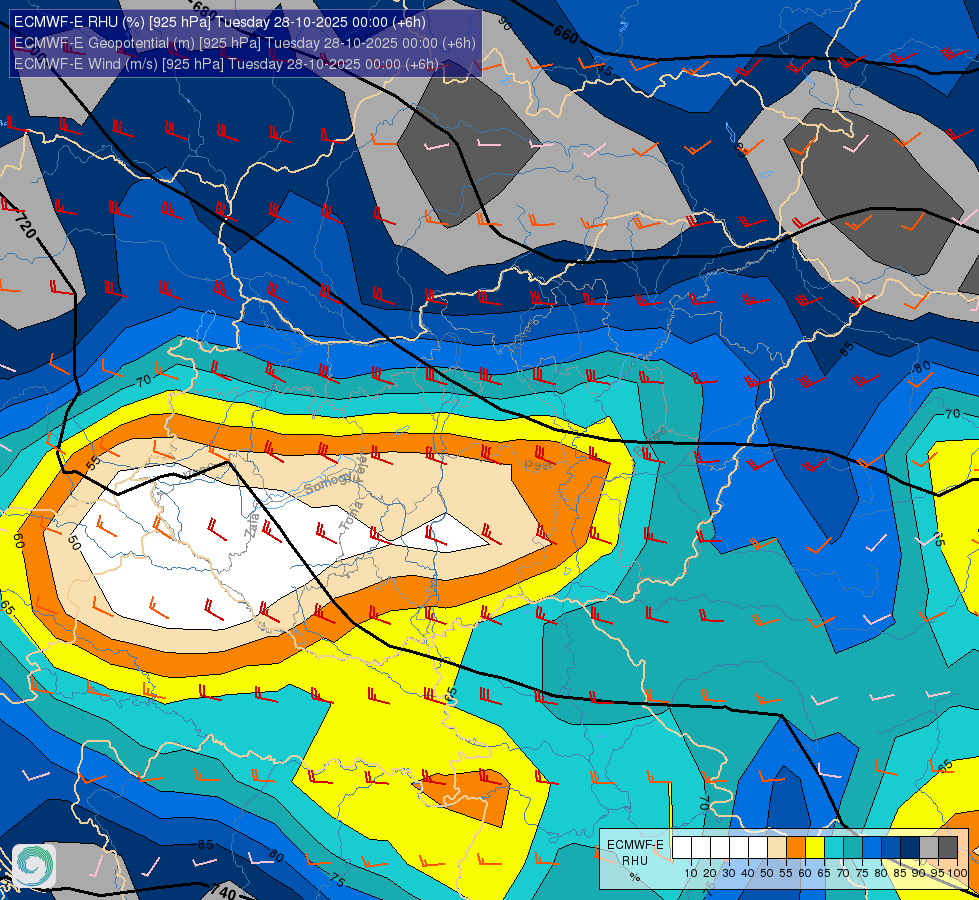
Task: Pick the light gray 90-95 legend swatch
Action: click(929, 848)
